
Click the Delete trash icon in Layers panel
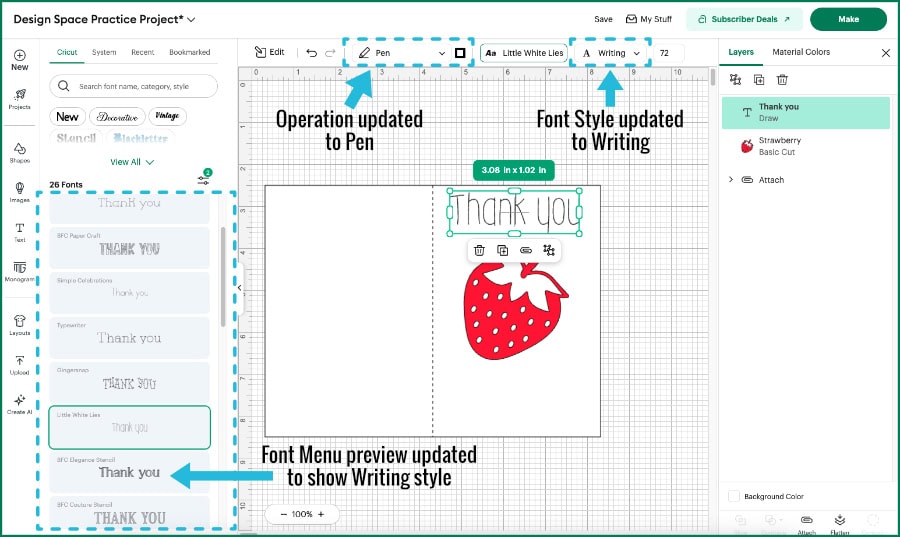(x=782, y=80)
